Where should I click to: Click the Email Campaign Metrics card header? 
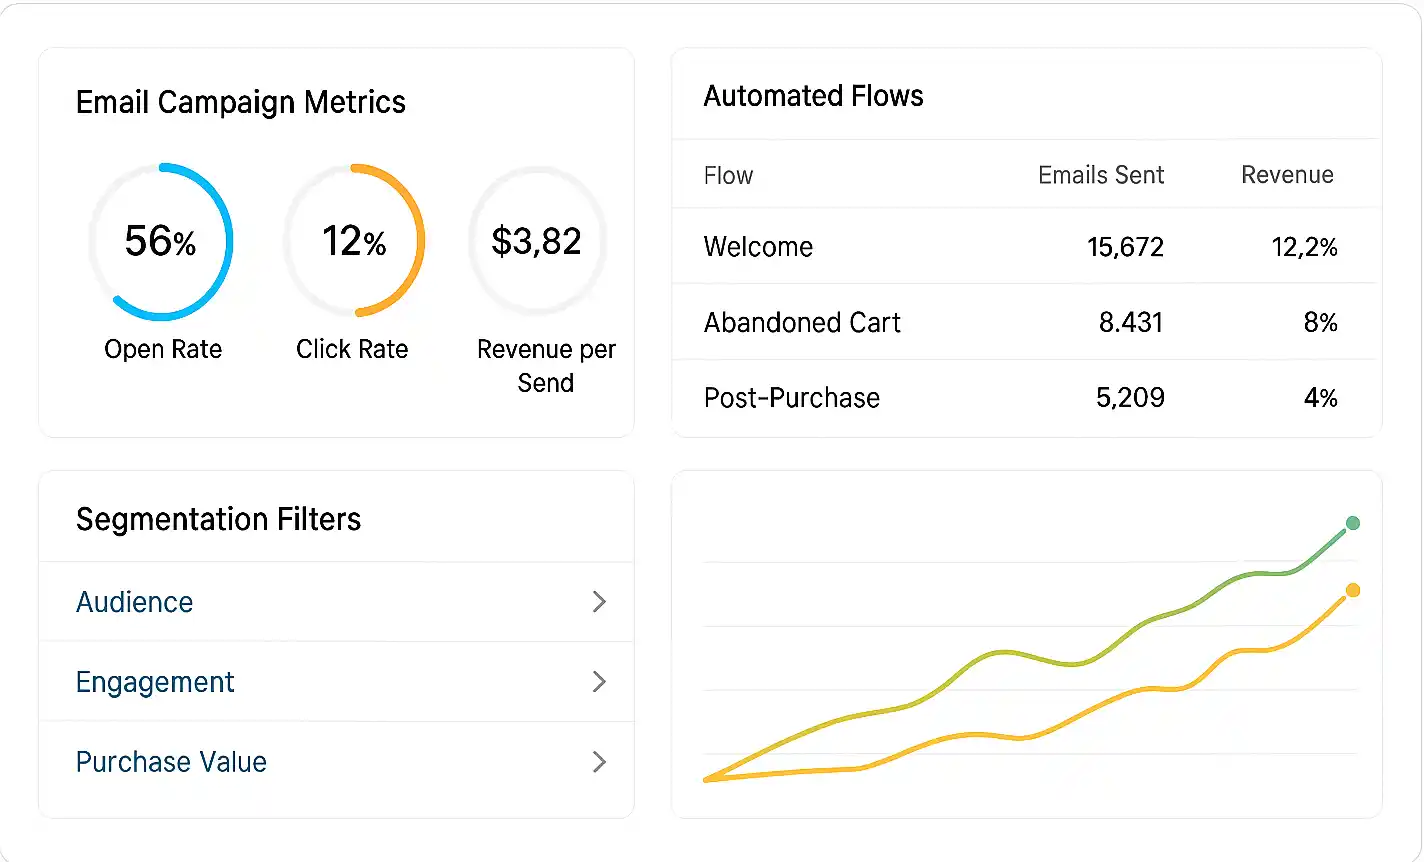[240, 101]
